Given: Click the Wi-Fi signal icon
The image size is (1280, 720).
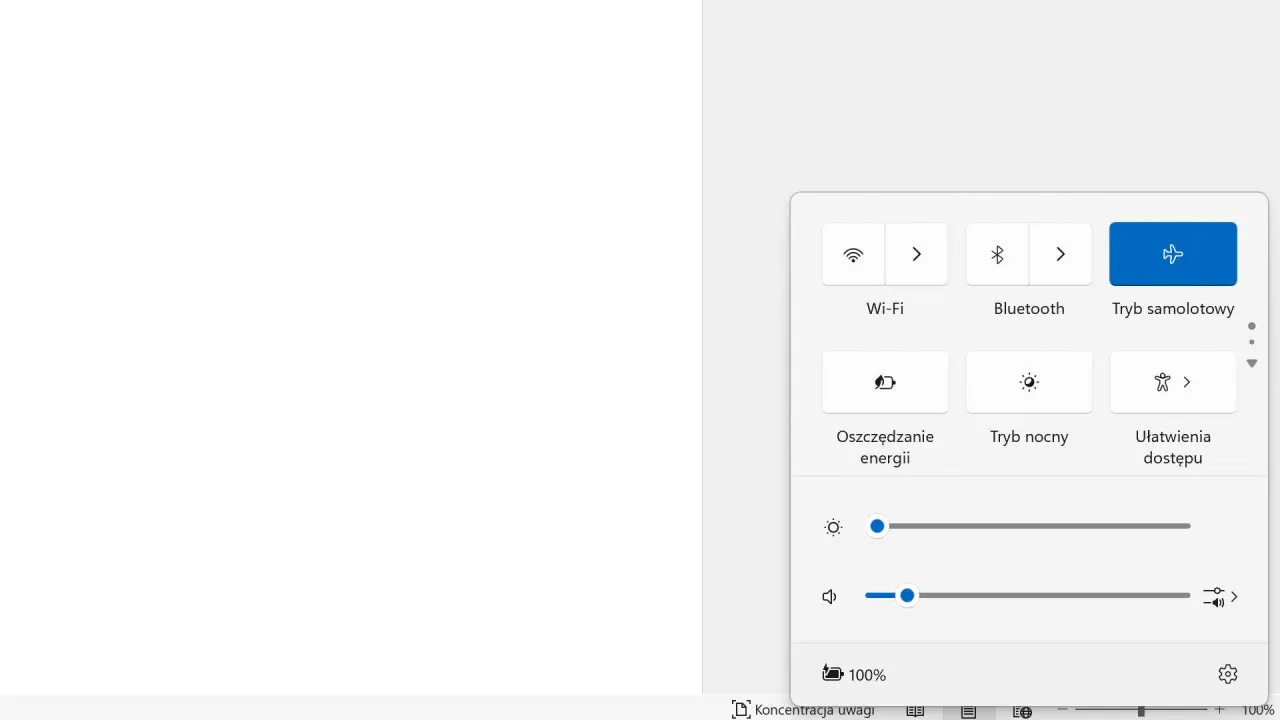Looking at the screenshot, I should coord(852,253).
